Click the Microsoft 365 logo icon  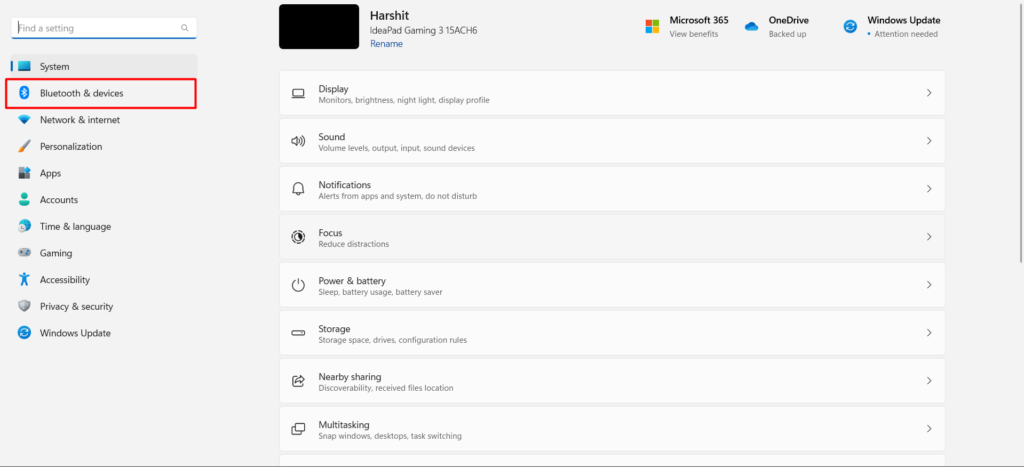pyautogui.click(x=652, y=26)
